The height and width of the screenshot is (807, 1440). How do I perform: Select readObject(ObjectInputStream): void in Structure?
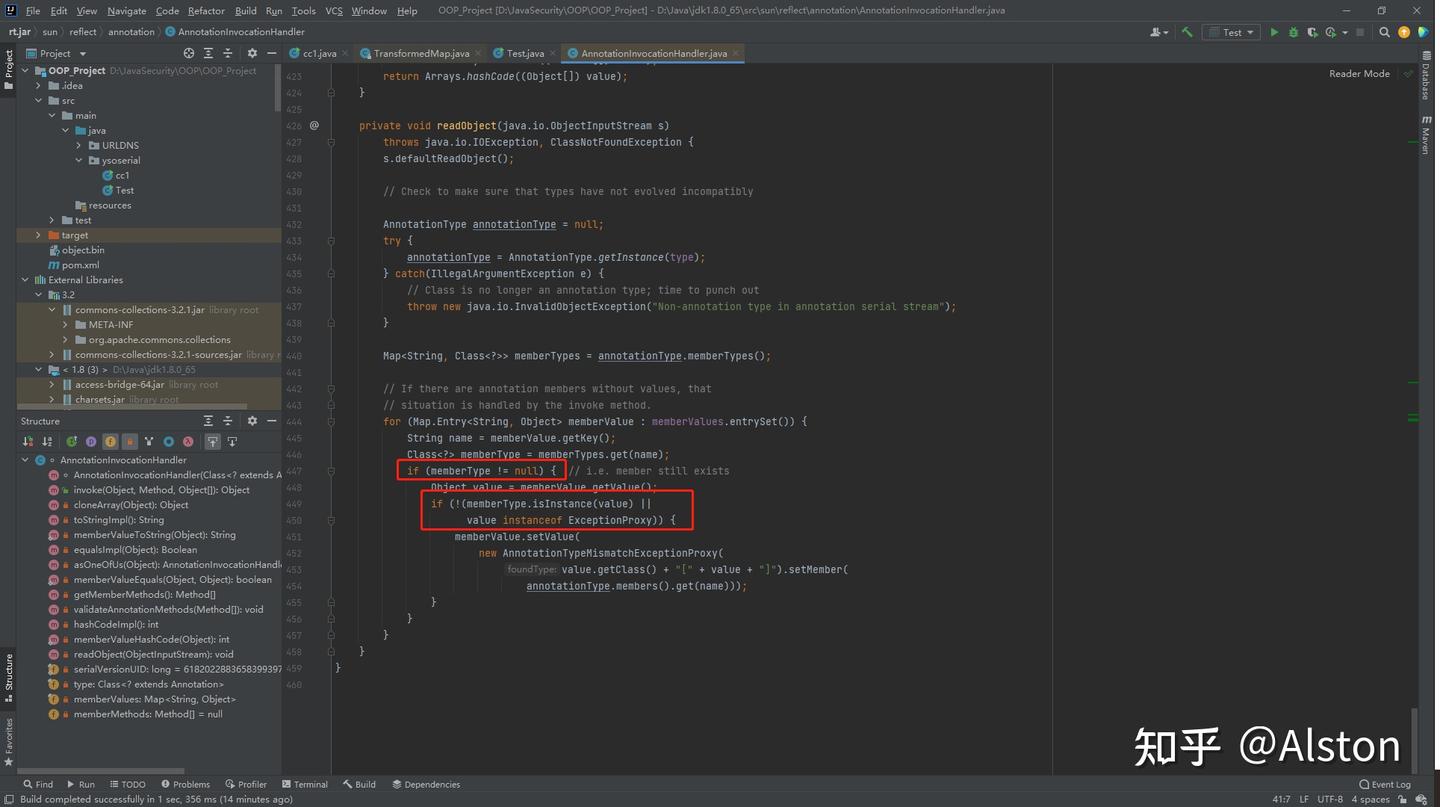(x=153, y=655)
